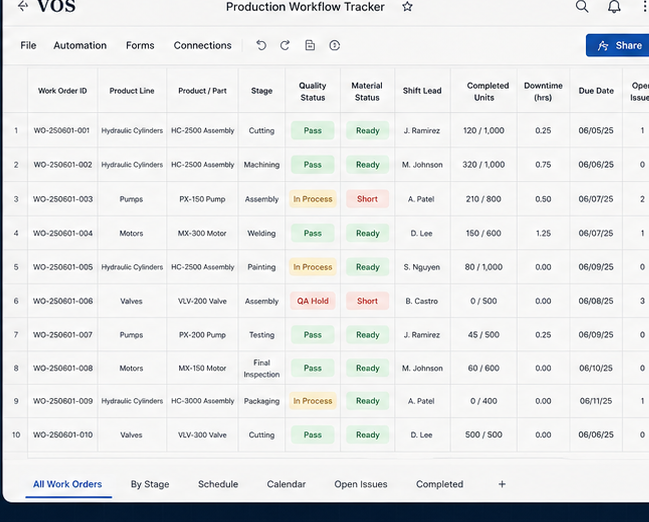The image size is (649, 522).
Task: Select the All Work Orders tab
Action: pos(67,484)
